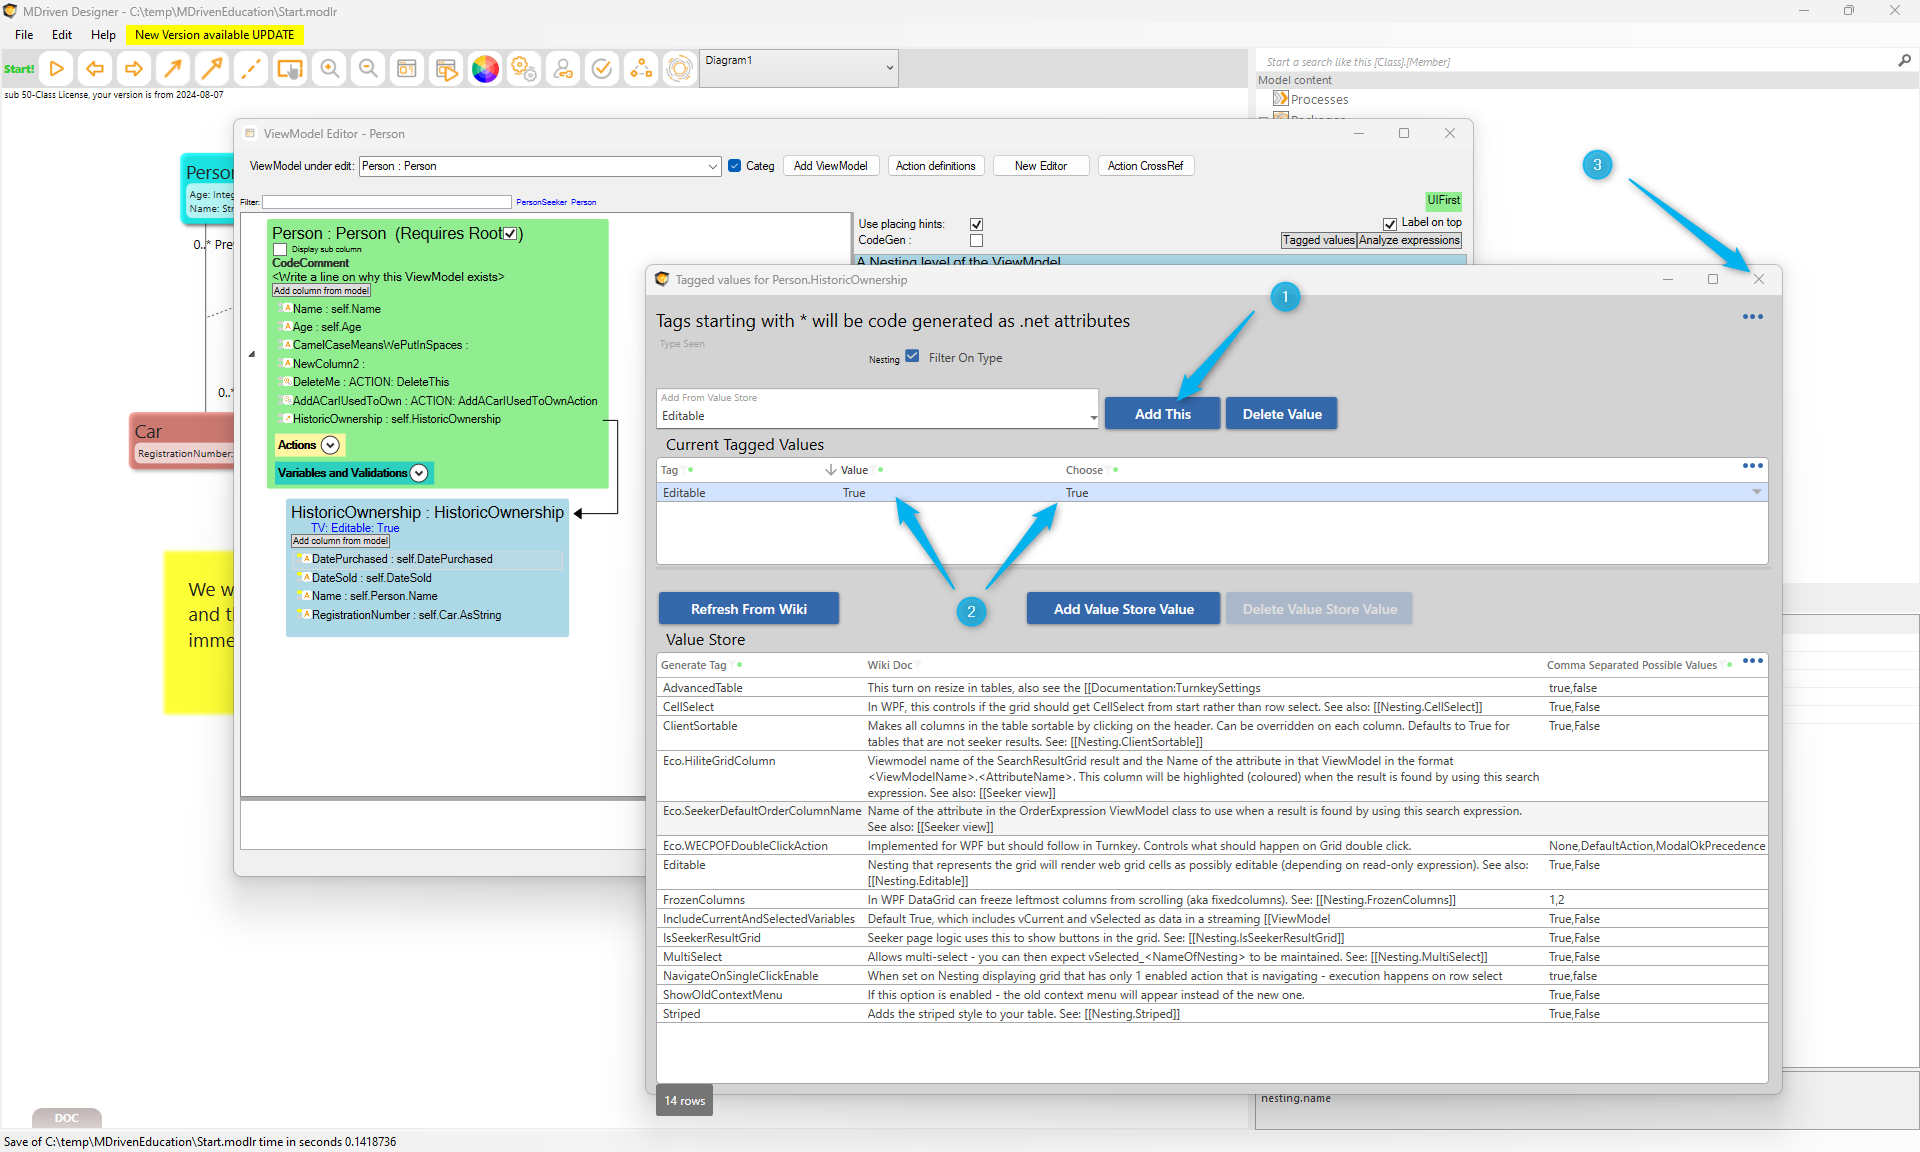The height and width of the screenshot is (1152, 1920).
Task: Click the Add This button
Action: click(1162, 414)
